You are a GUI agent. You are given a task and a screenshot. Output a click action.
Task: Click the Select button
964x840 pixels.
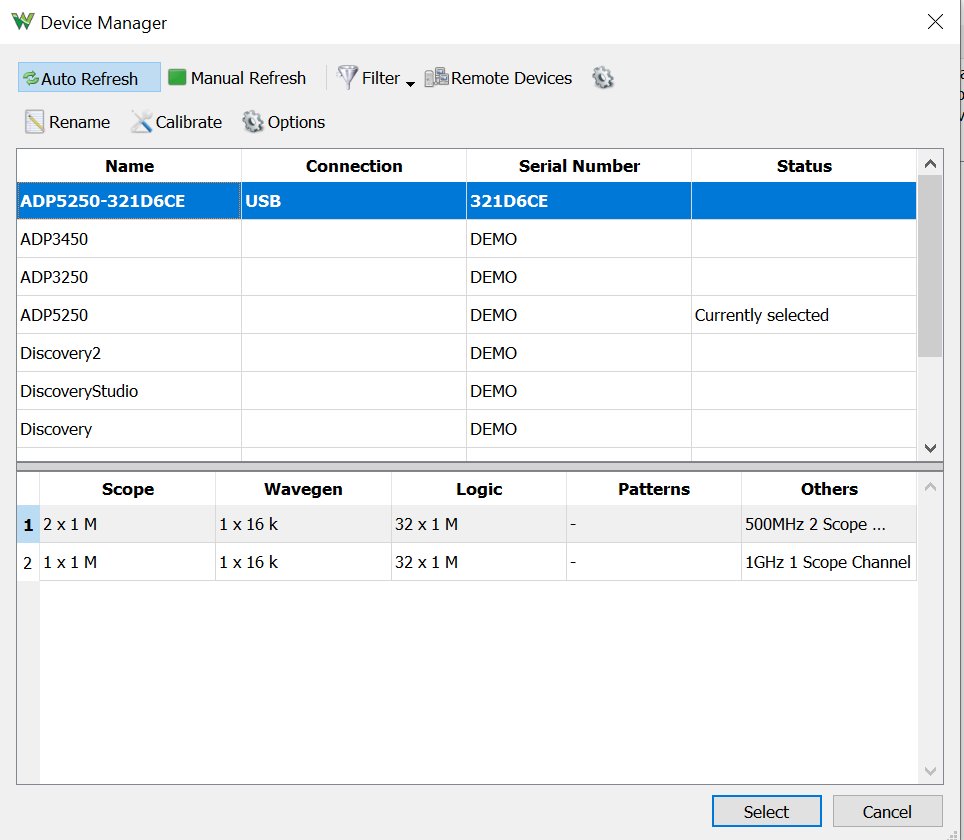(x=767, y=812)
